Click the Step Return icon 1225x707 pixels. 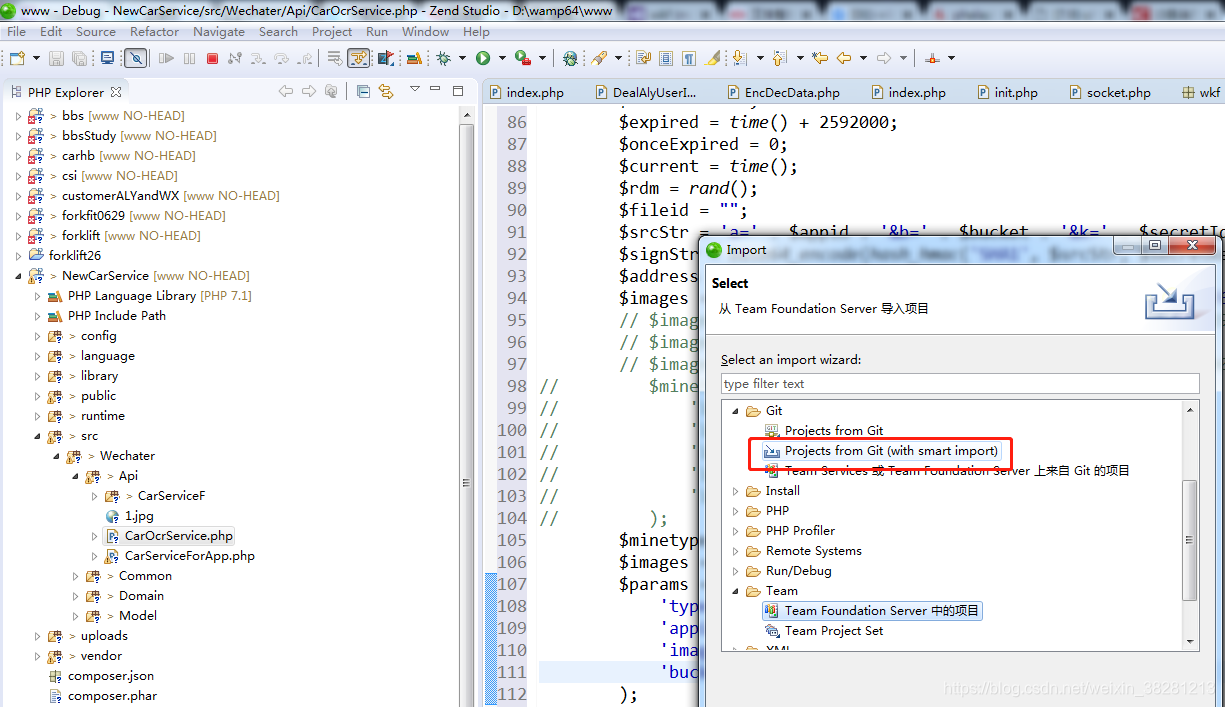click(x=304, y=58)
